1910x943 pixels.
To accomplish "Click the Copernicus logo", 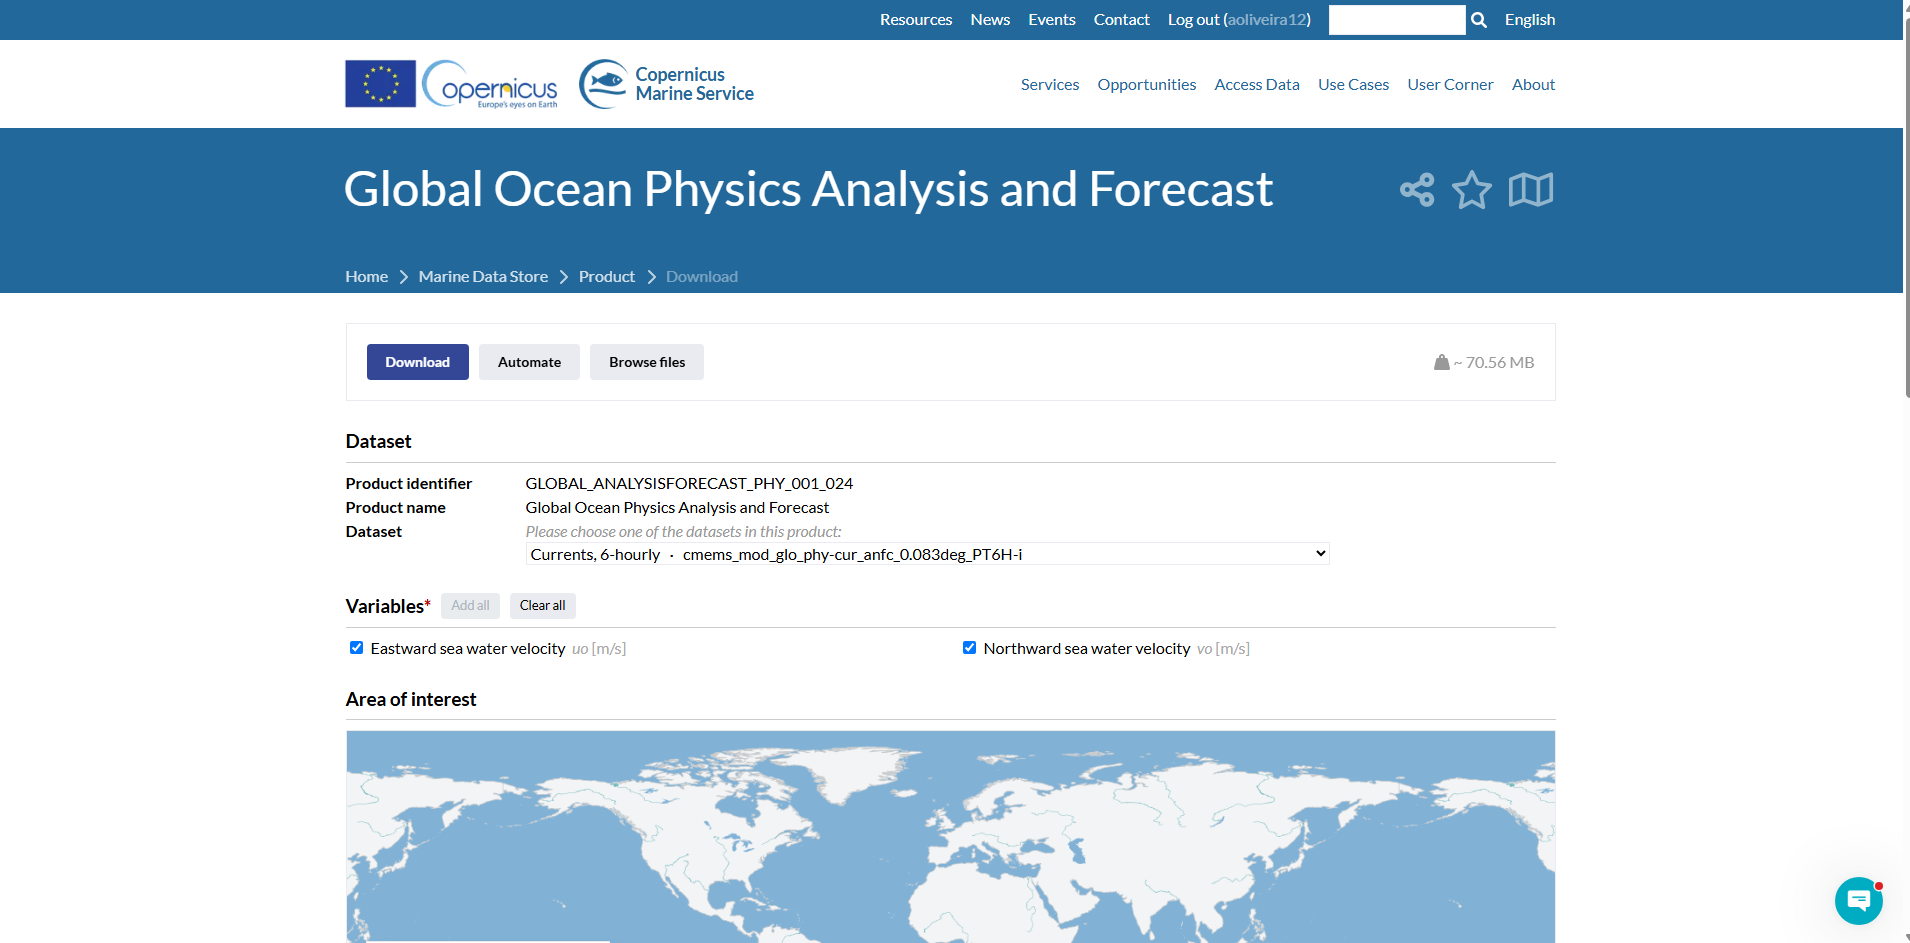I will (x=490, y=85).
